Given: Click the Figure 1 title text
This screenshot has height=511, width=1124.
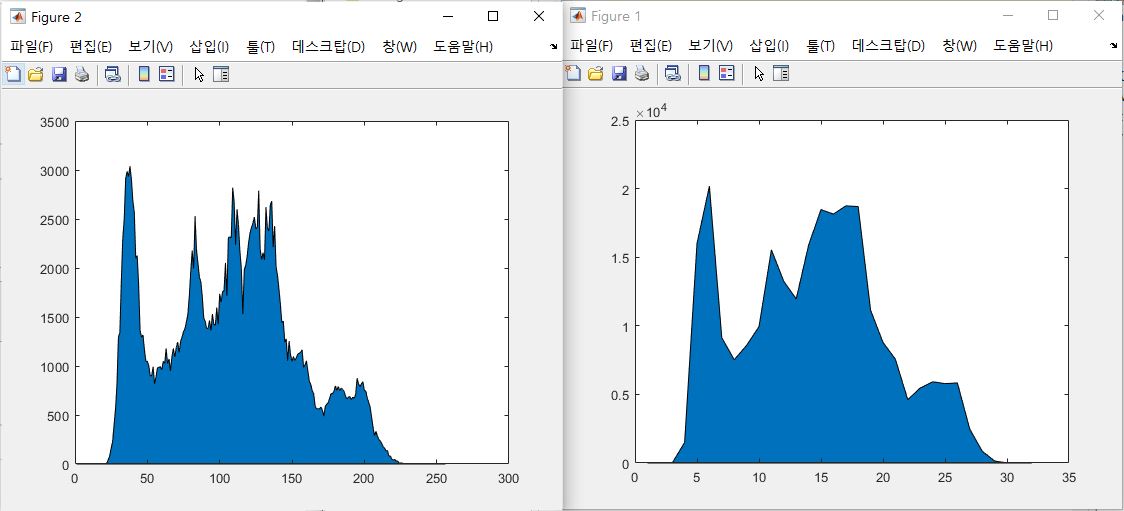Looking at the screenshot, I should (616, 16).
